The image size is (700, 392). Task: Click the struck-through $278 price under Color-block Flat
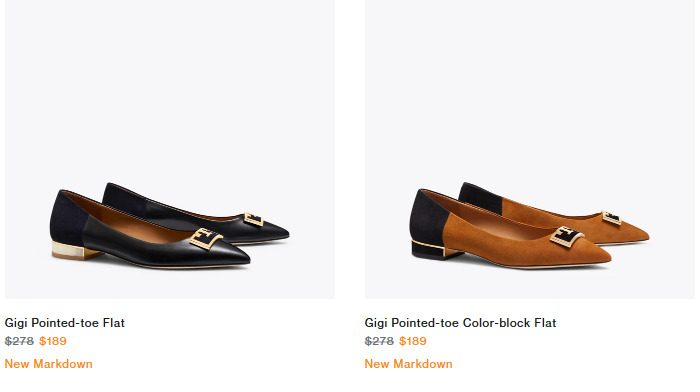[x=379, y=341]
